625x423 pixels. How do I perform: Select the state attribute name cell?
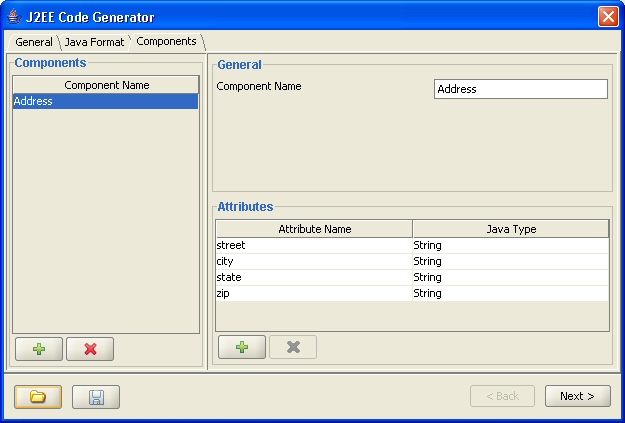314,277
